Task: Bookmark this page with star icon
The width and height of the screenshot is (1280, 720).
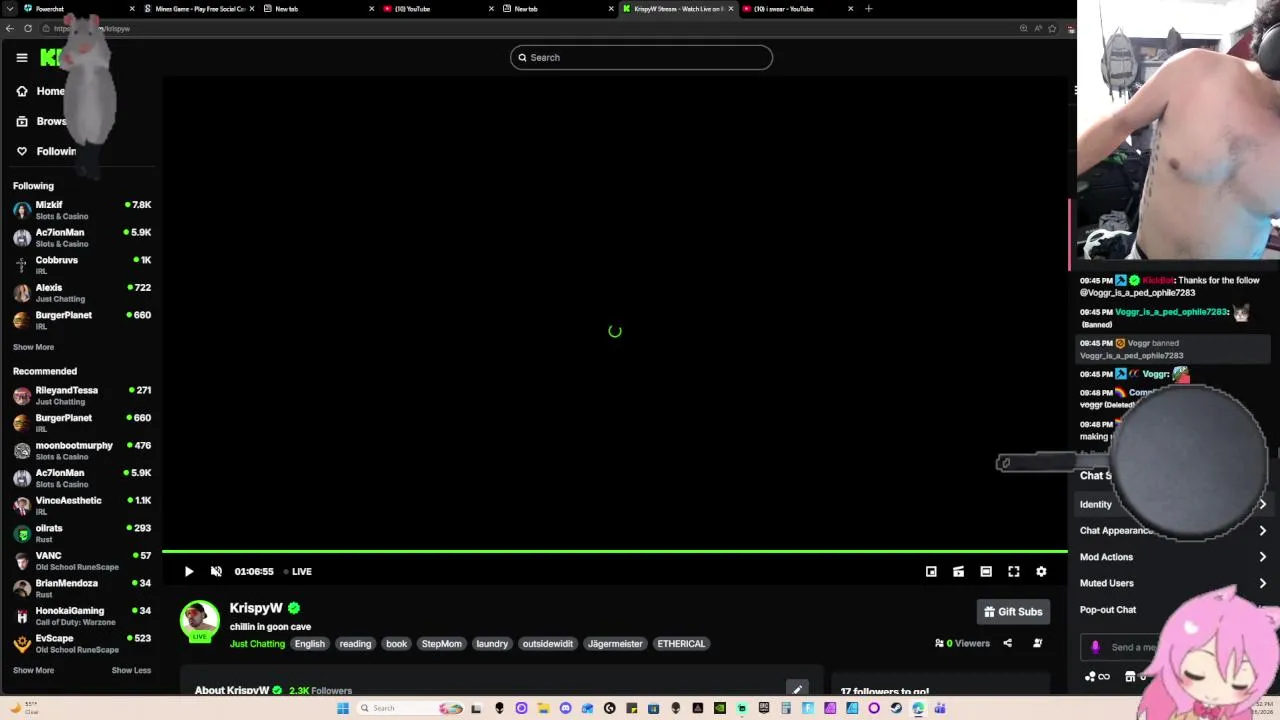Action: (1052, 28)
